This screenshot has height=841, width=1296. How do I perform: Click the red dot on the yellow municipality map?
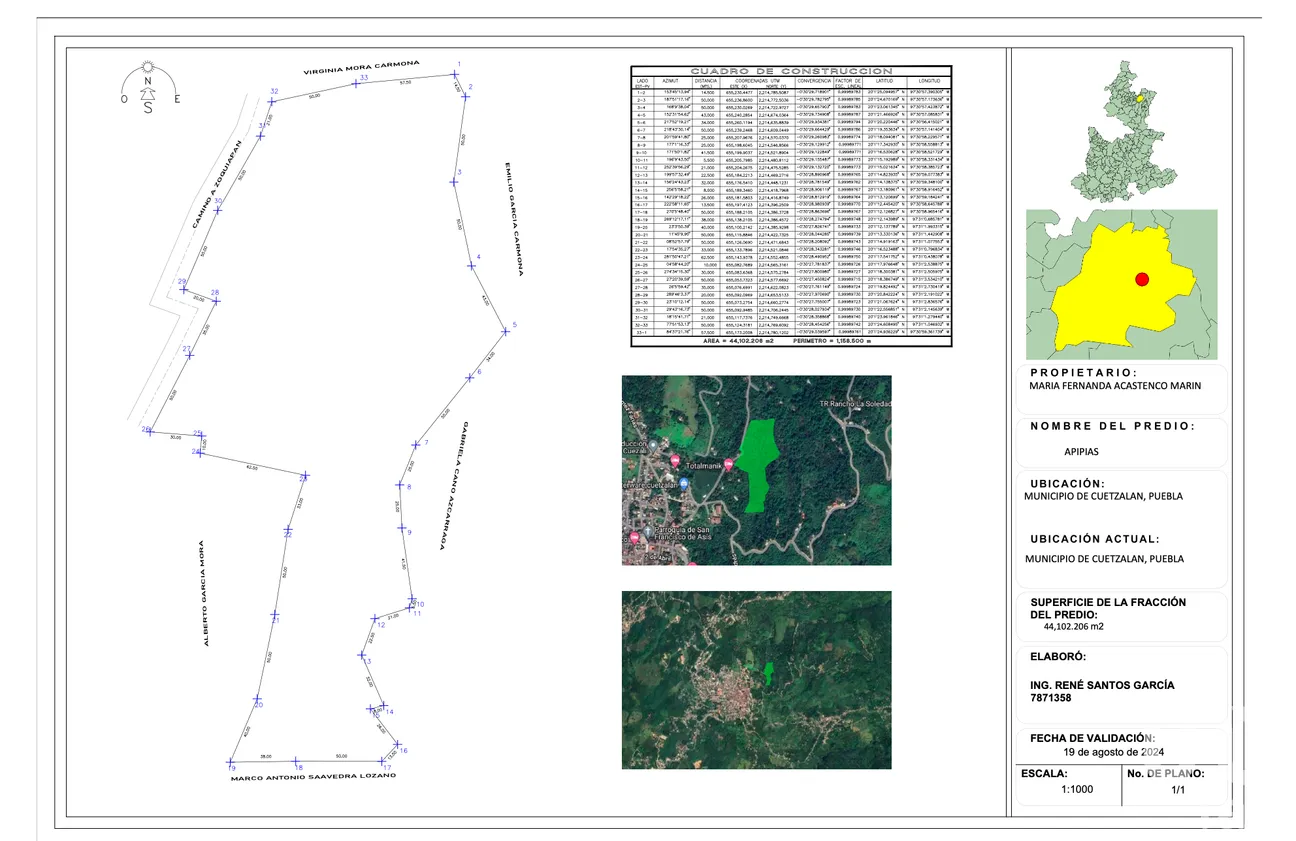click(x=1142, y=280)
